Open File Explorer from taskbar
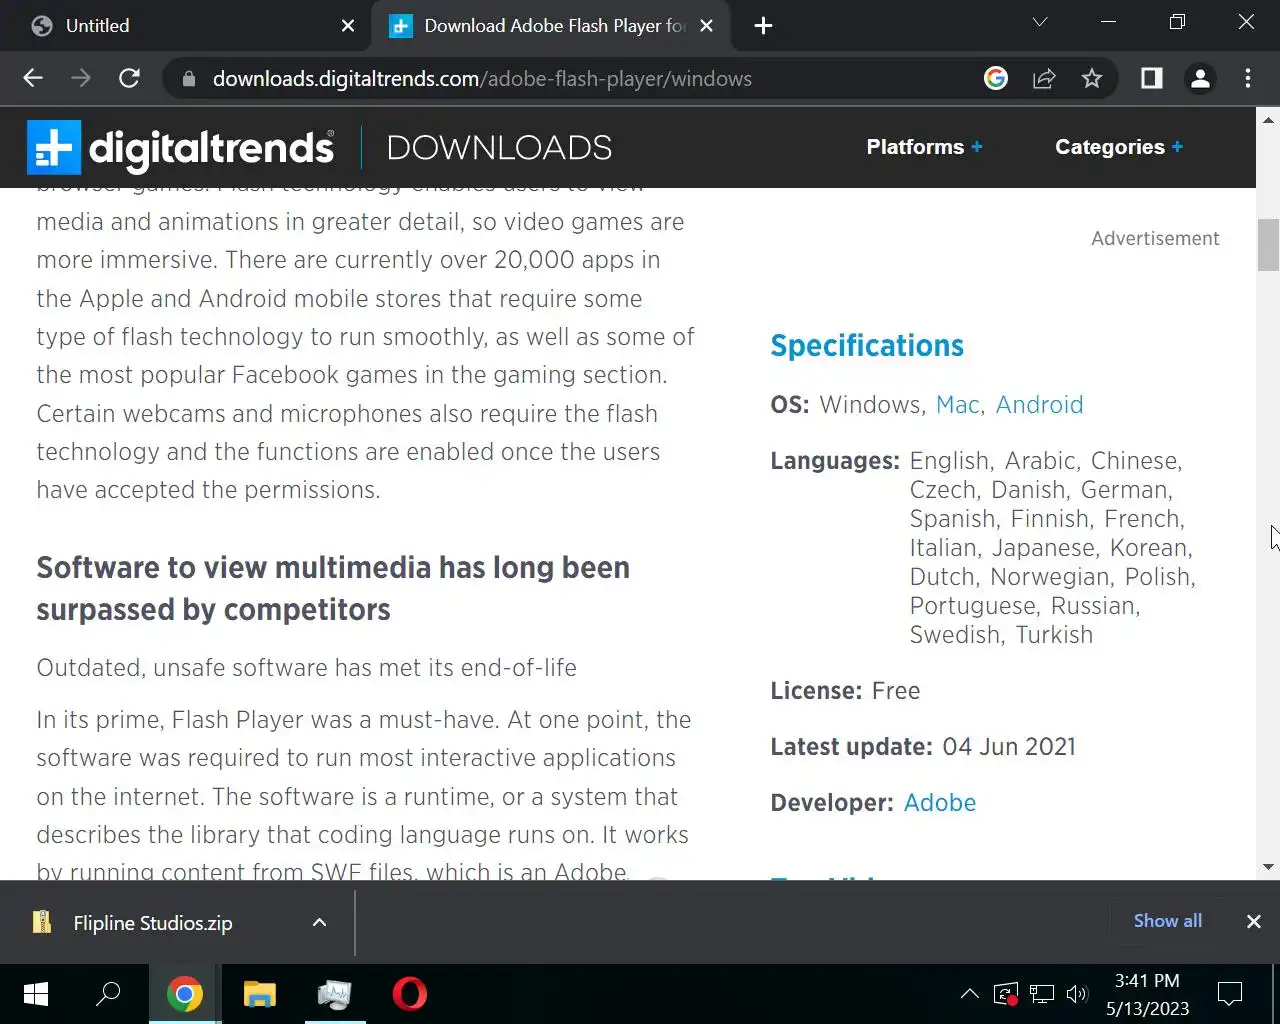1280x1024 pixels. [260, 994]
